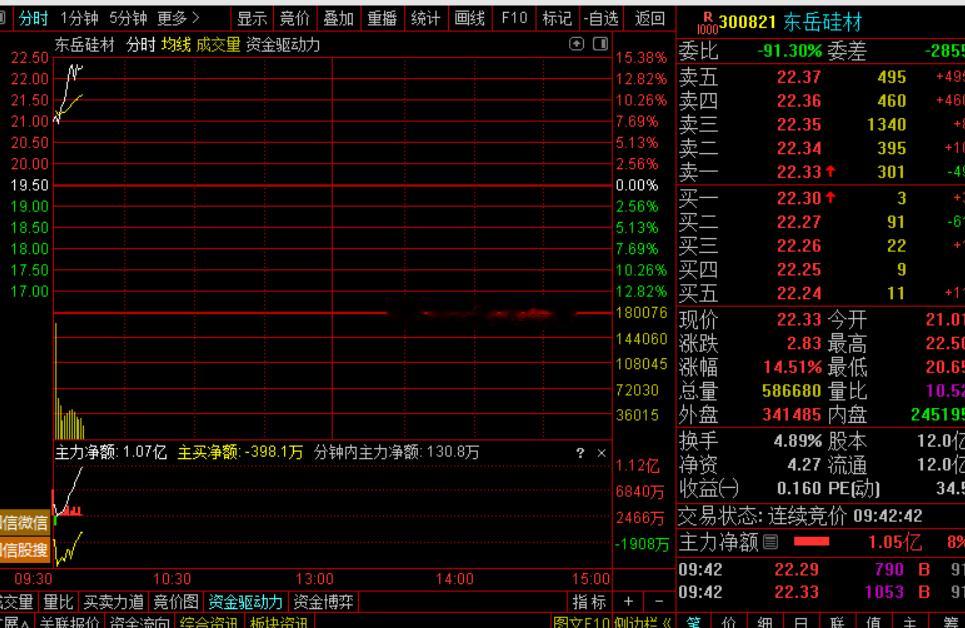Viewport: 965px width, 628px height.
Task: Click the 卖五 price 22.37
Action: [x=798, y=77]
